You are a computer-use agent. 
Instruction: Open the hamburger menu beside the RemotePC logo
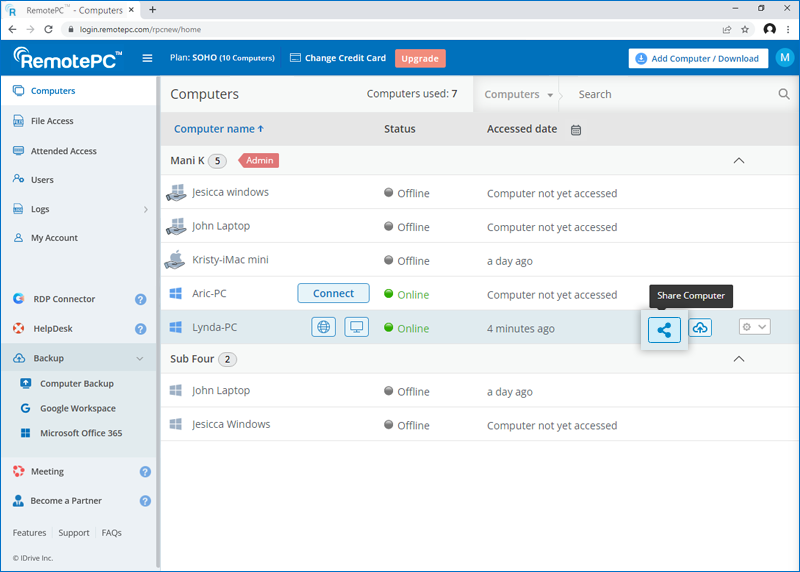pyautogui.click(x=147, y=58)
